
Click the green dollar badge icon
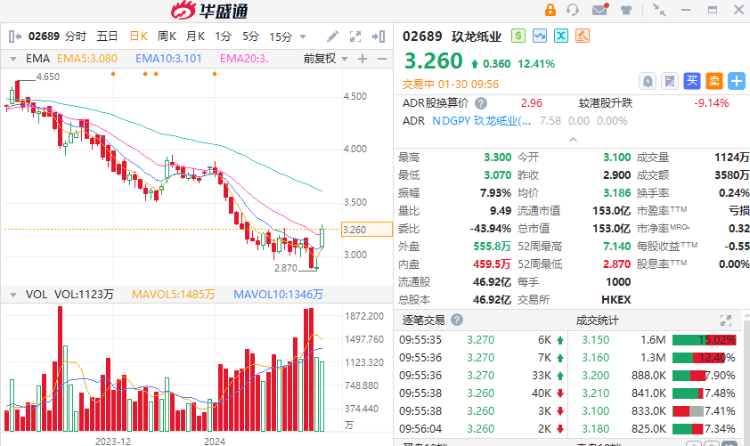point(518,36)
